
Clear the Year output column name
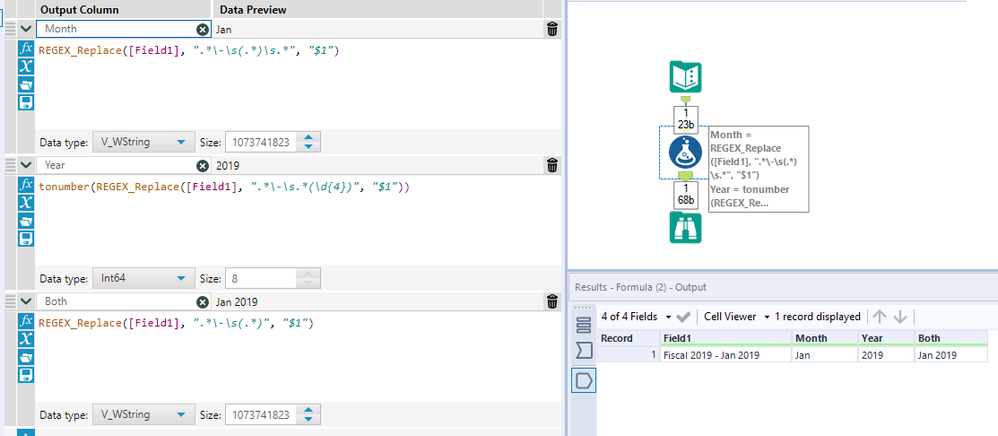202,165
